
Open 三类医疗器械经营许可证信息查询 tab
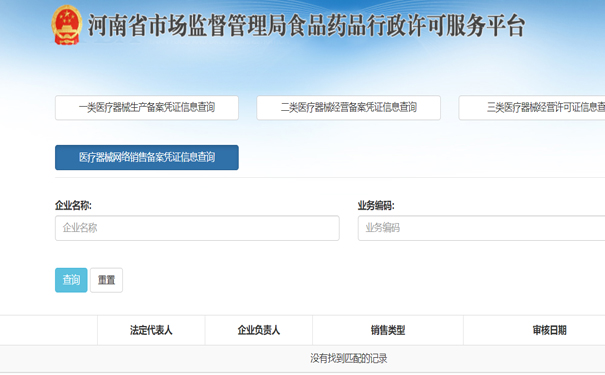(532, 108)
